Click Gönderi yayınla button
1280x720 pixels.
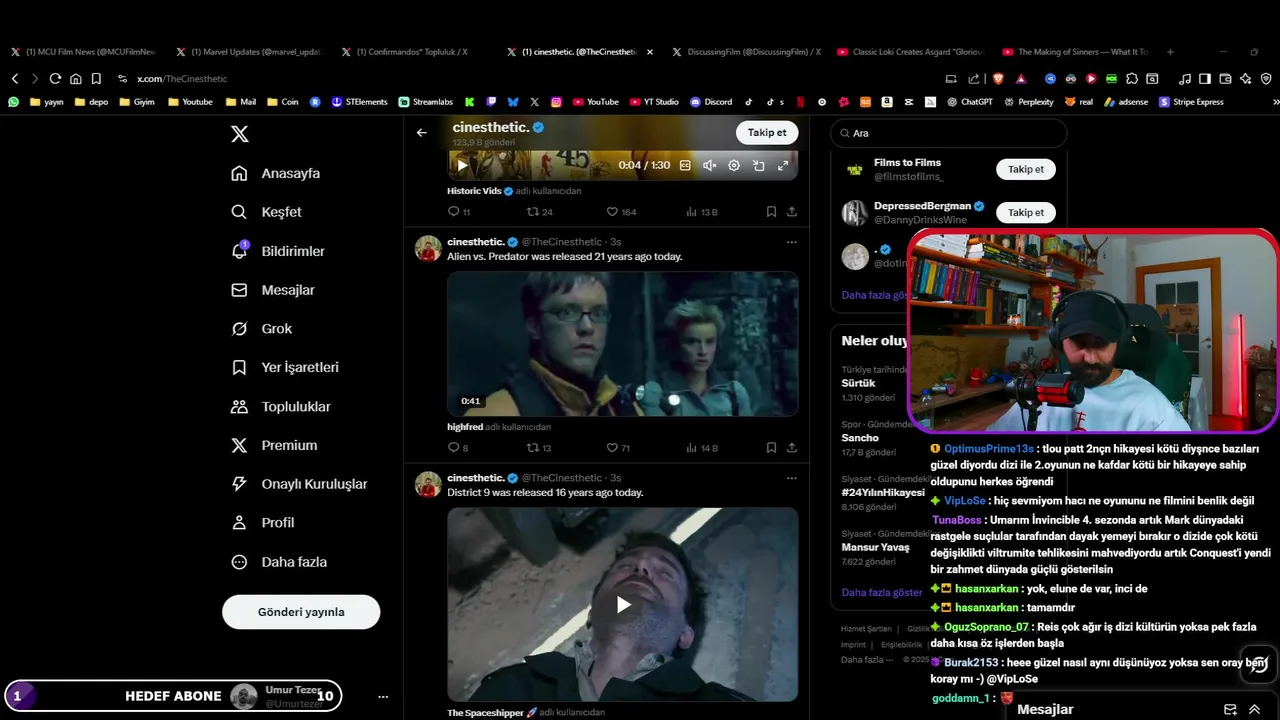[301, 612]
